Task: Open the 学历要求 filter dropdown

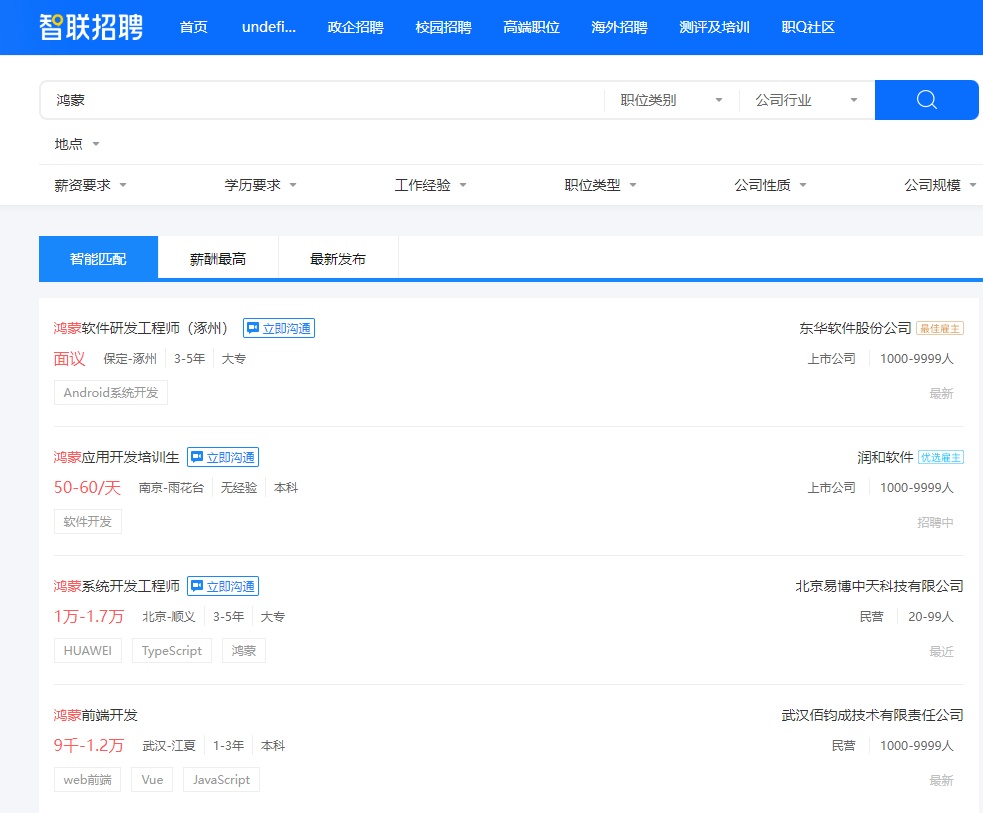Action: 260,185
